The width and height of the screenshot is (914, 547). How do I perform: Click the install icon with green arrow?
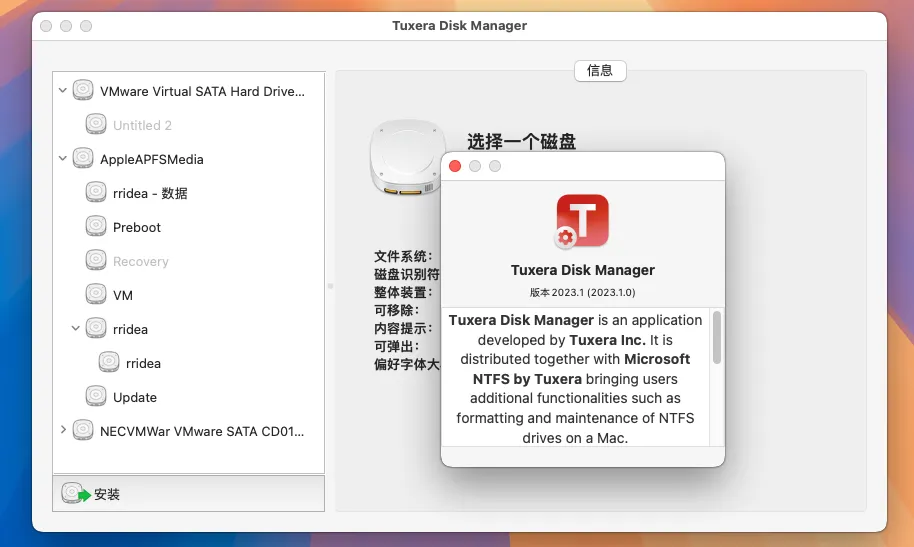76,494
